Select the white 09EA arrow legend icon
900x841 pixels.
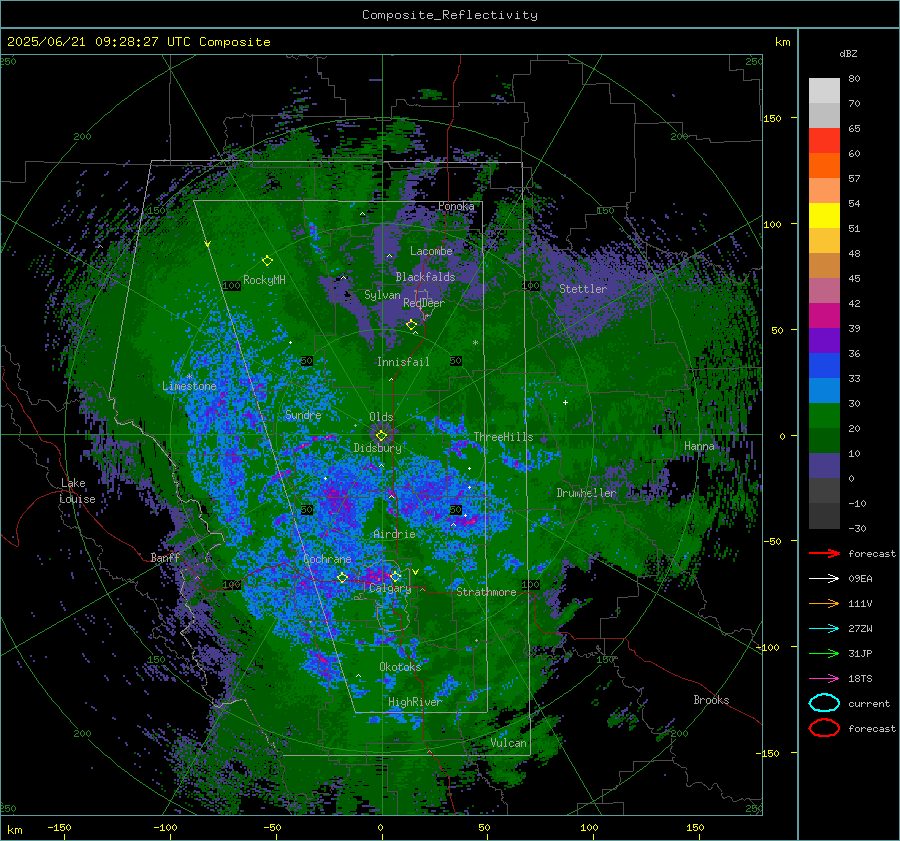[824, 579]
